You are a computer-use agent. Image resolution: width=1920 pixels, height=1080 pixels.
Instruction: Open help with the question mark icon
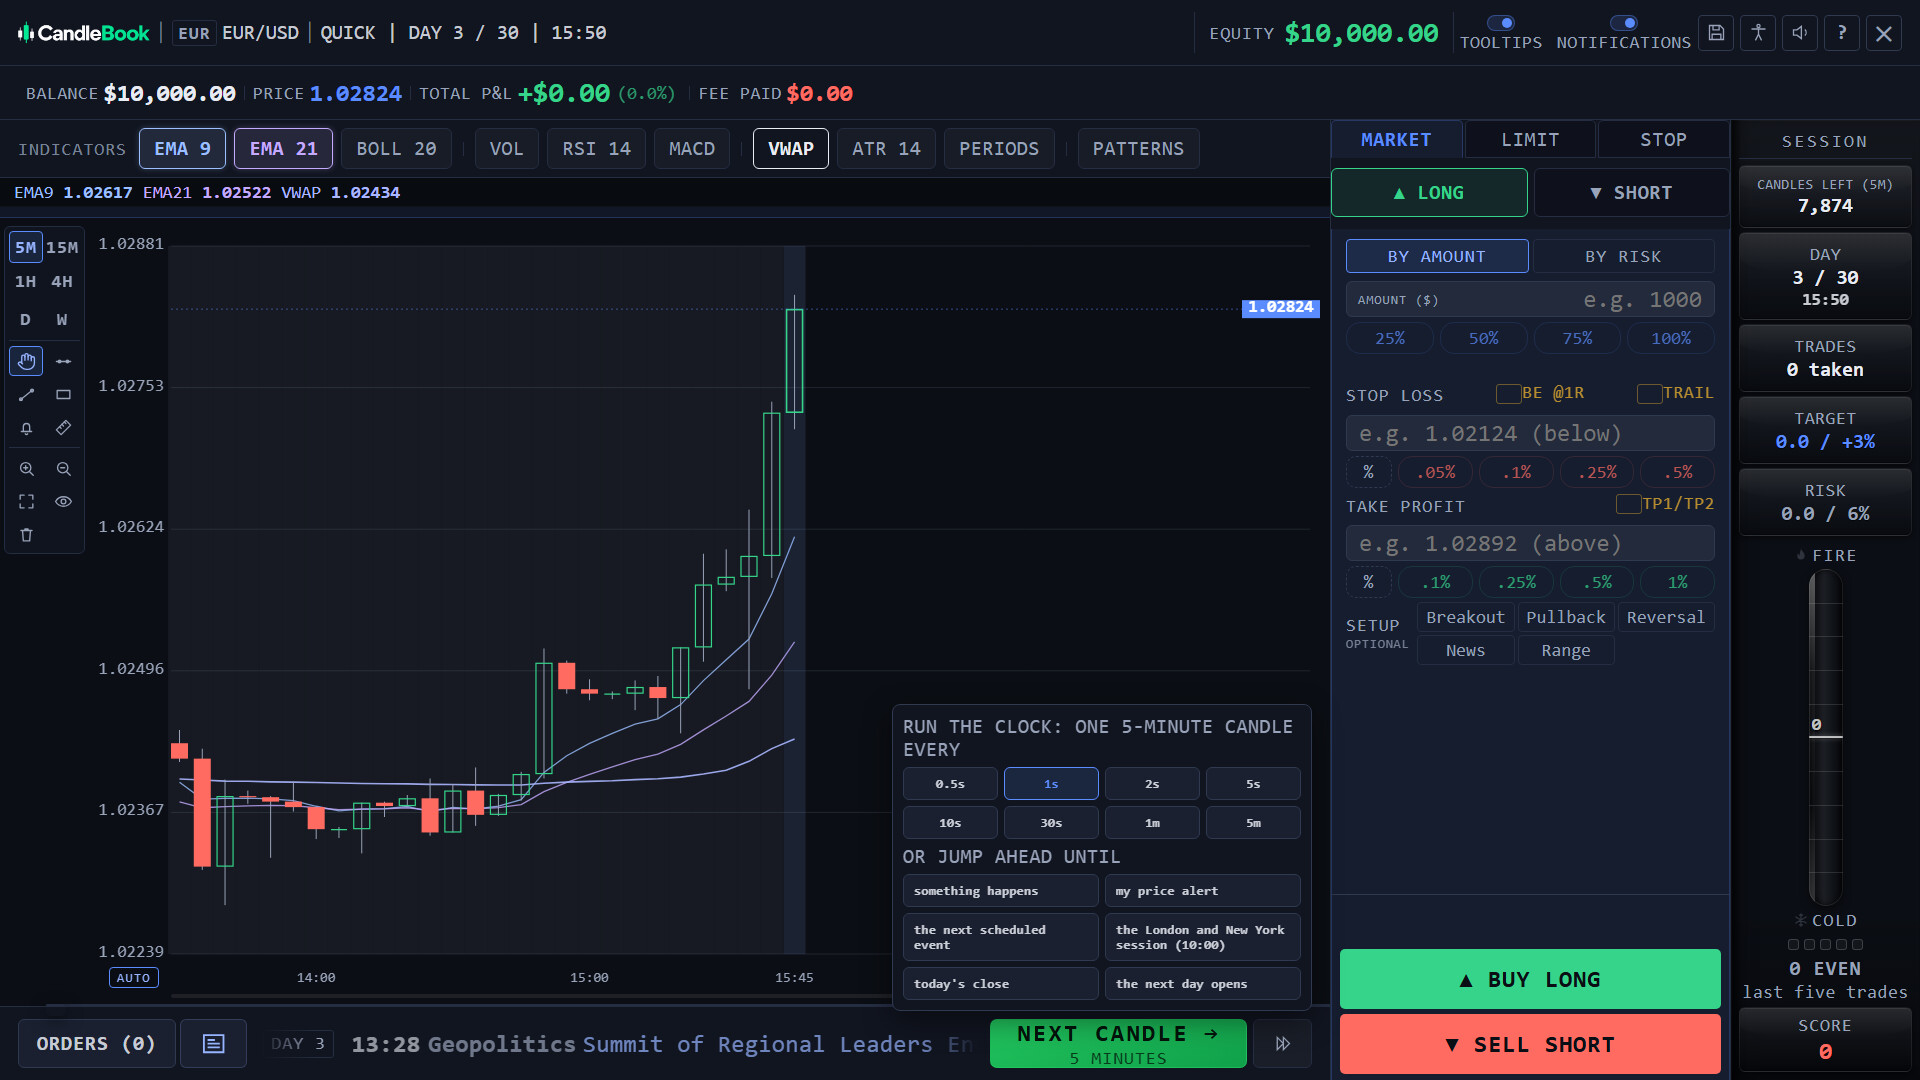pos(1842,33)
